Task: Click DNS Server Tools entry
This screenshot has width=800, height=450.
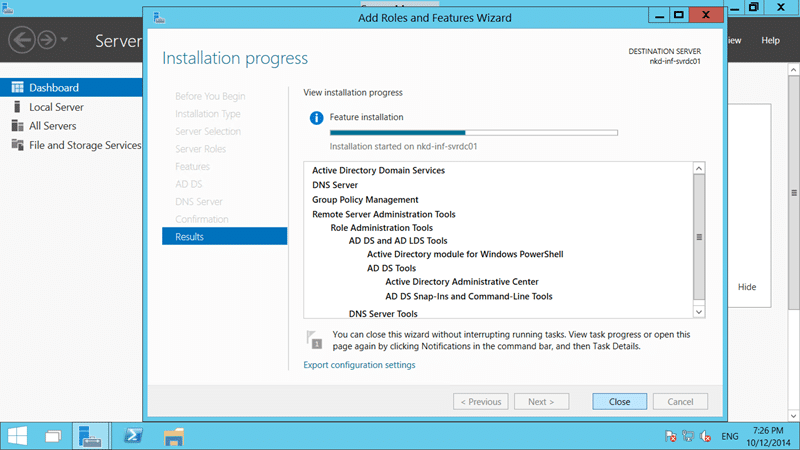Action: (383, 314)
